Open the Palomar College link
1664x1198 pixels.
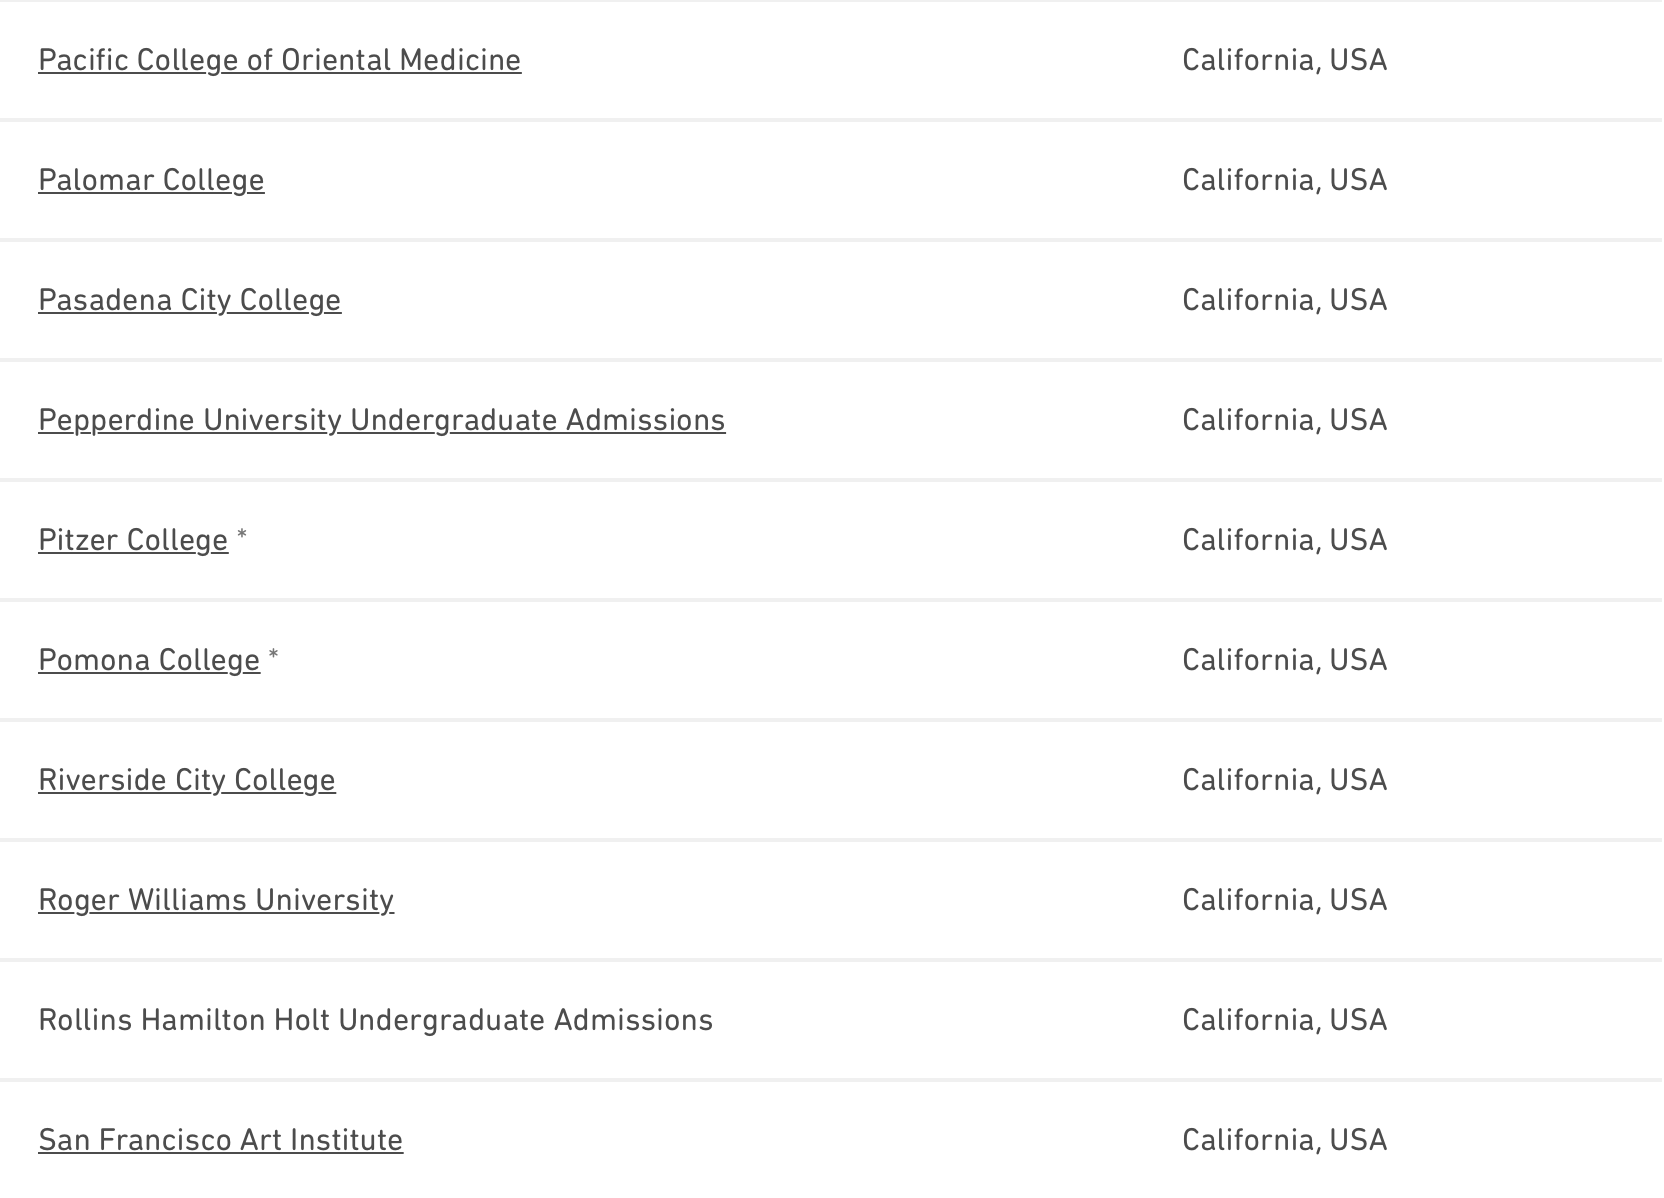151,180
